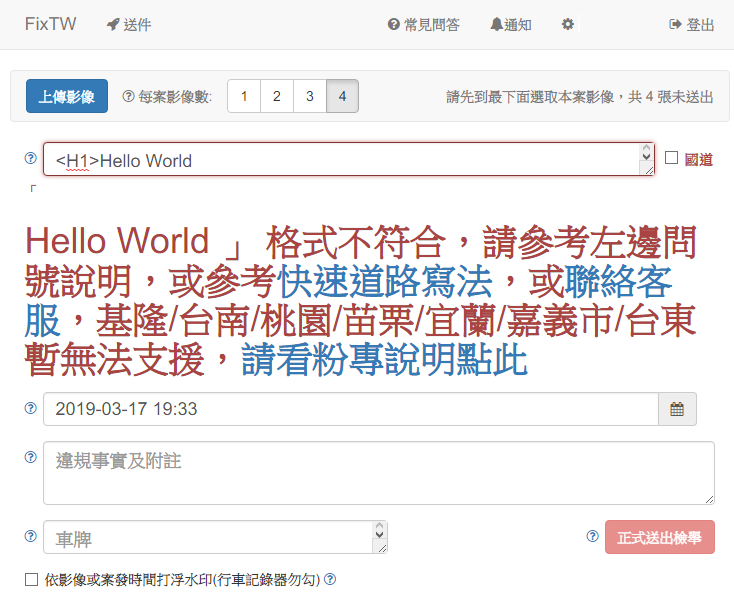Select 4 images per case

coord(342,96)
